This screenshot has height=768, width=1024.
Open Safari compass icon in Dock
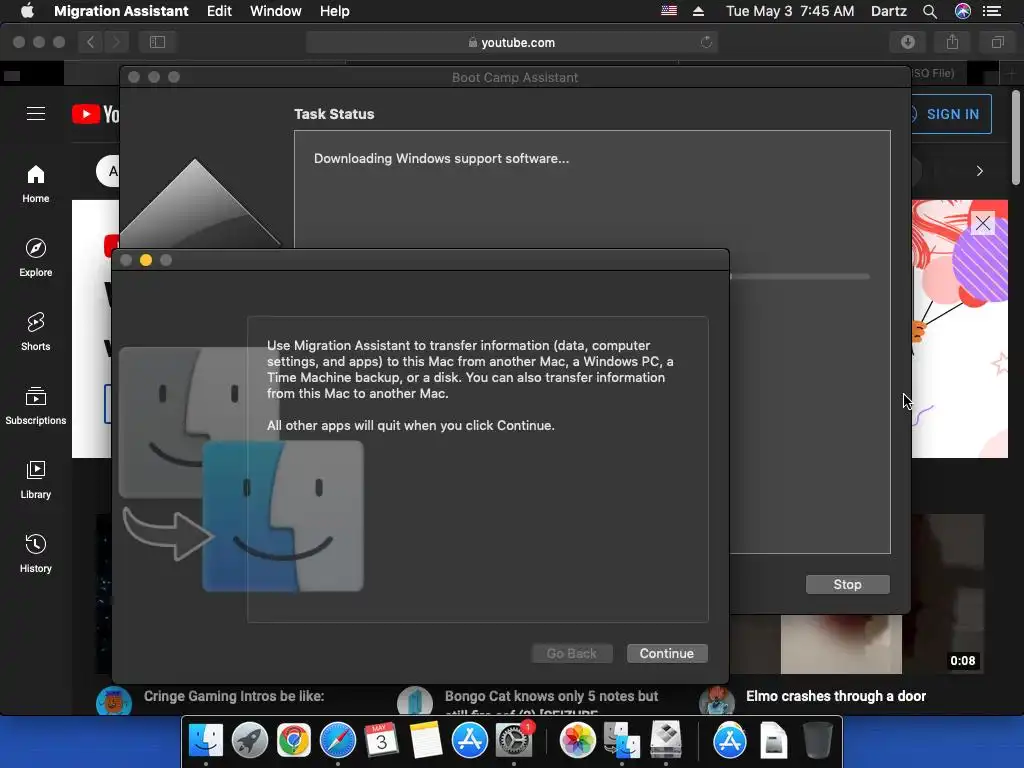pyautogui.click(x=337, y=740)
